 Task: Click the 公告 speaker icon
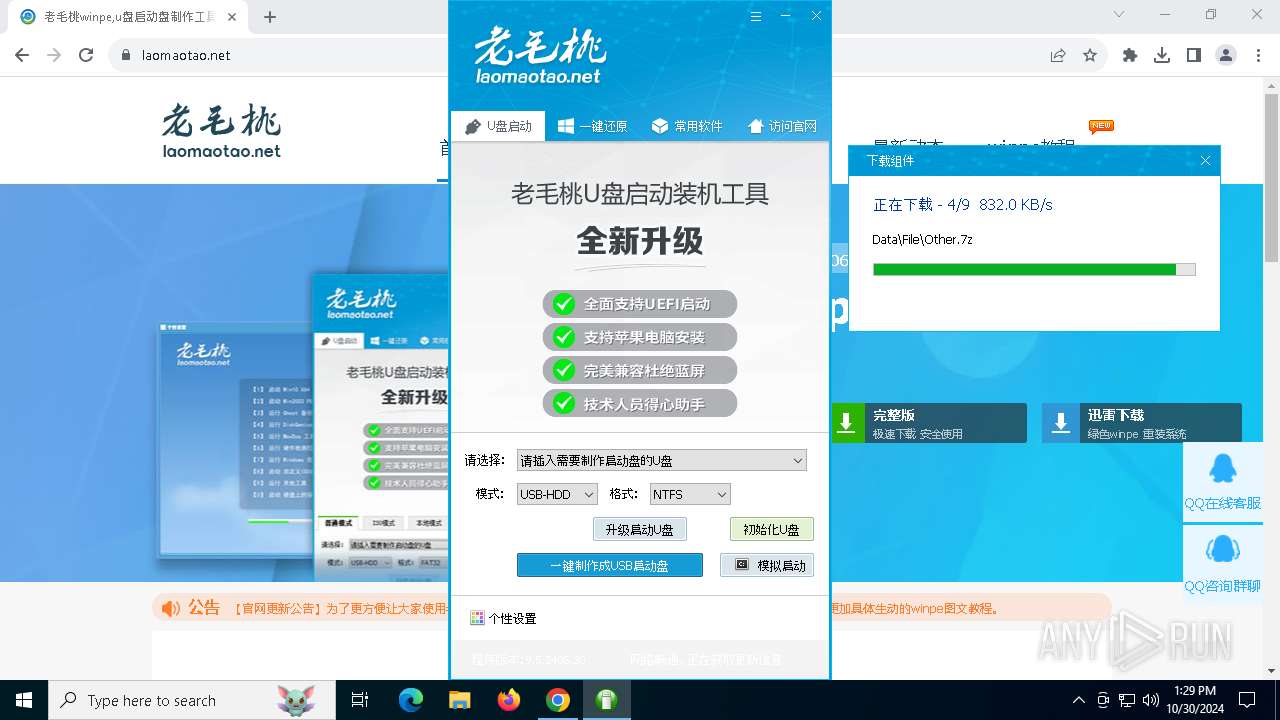(x=171, y=608)
